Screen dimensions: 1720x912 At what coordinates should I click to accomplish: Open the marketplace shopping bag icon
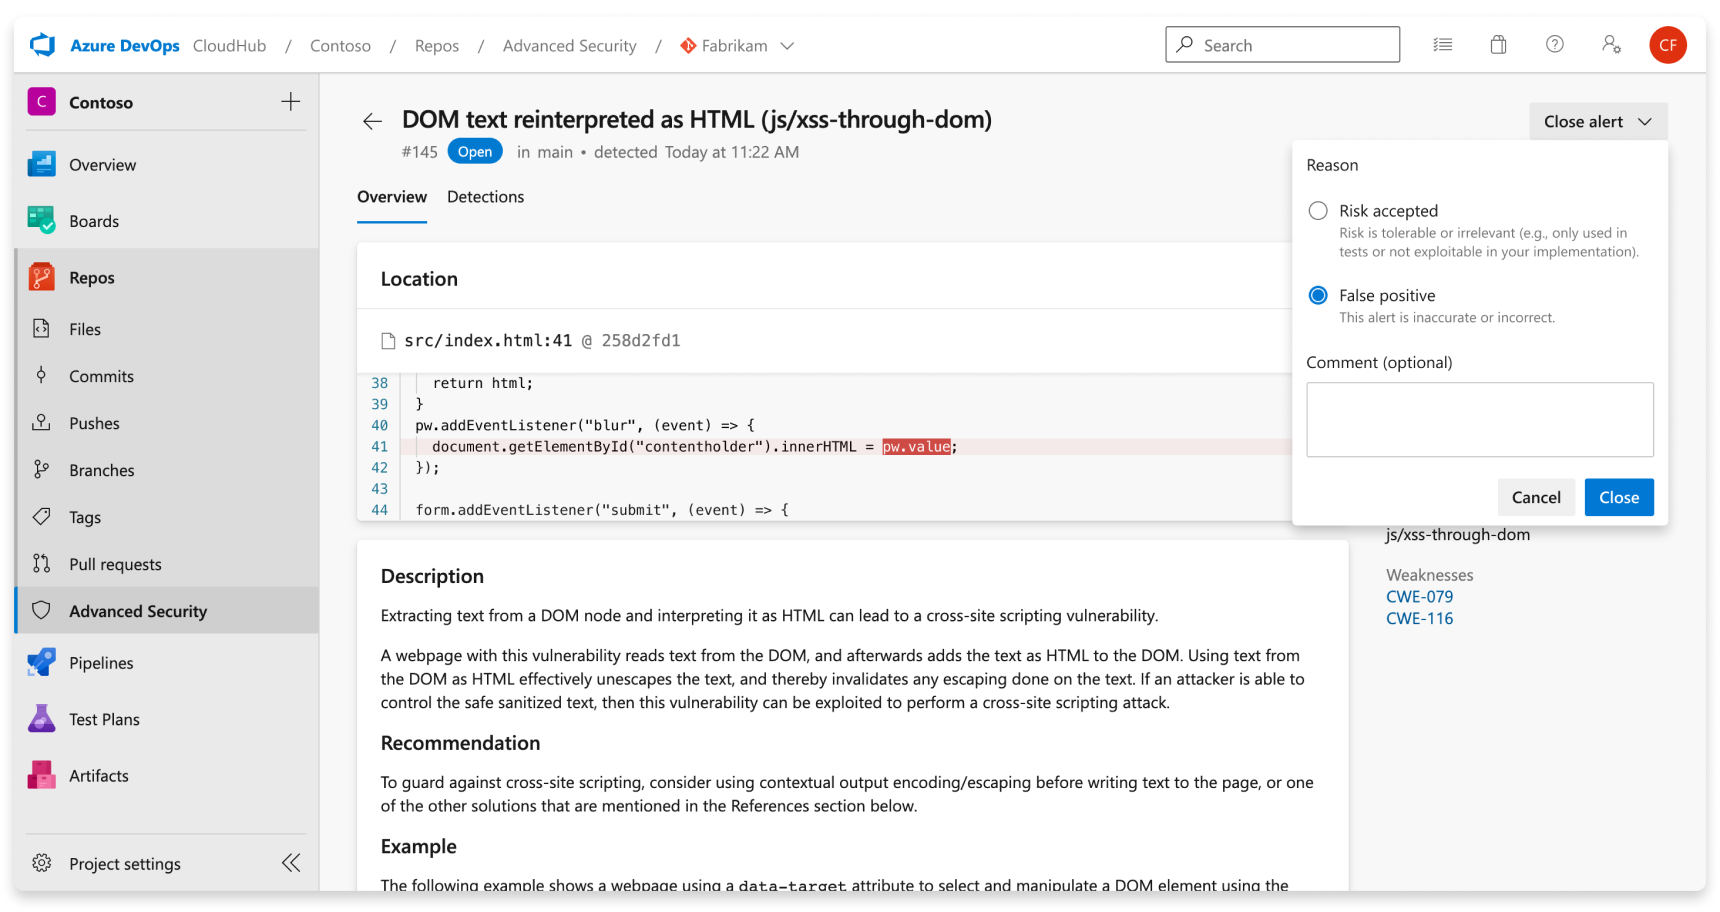point(1498,44)
